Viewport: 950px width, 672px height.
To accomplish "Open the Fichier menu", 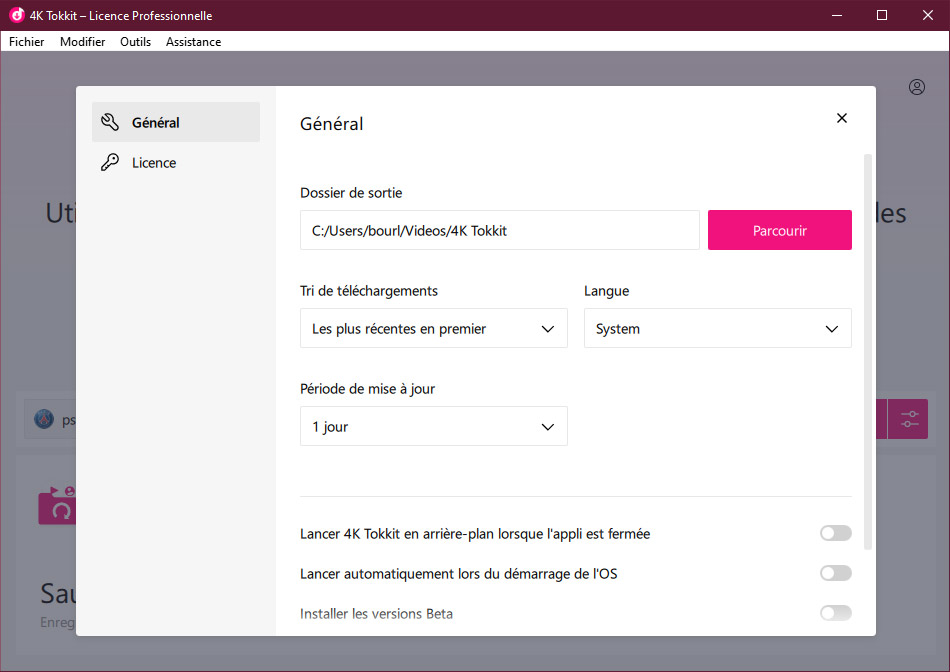I will tap(27, 42).
